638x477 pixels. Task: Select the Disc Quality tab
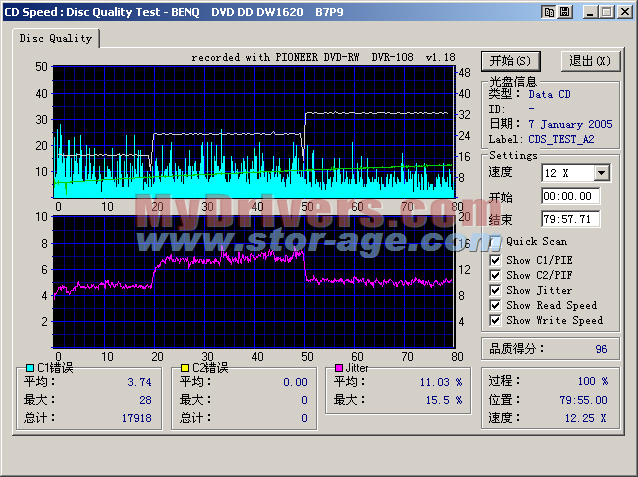56,38
